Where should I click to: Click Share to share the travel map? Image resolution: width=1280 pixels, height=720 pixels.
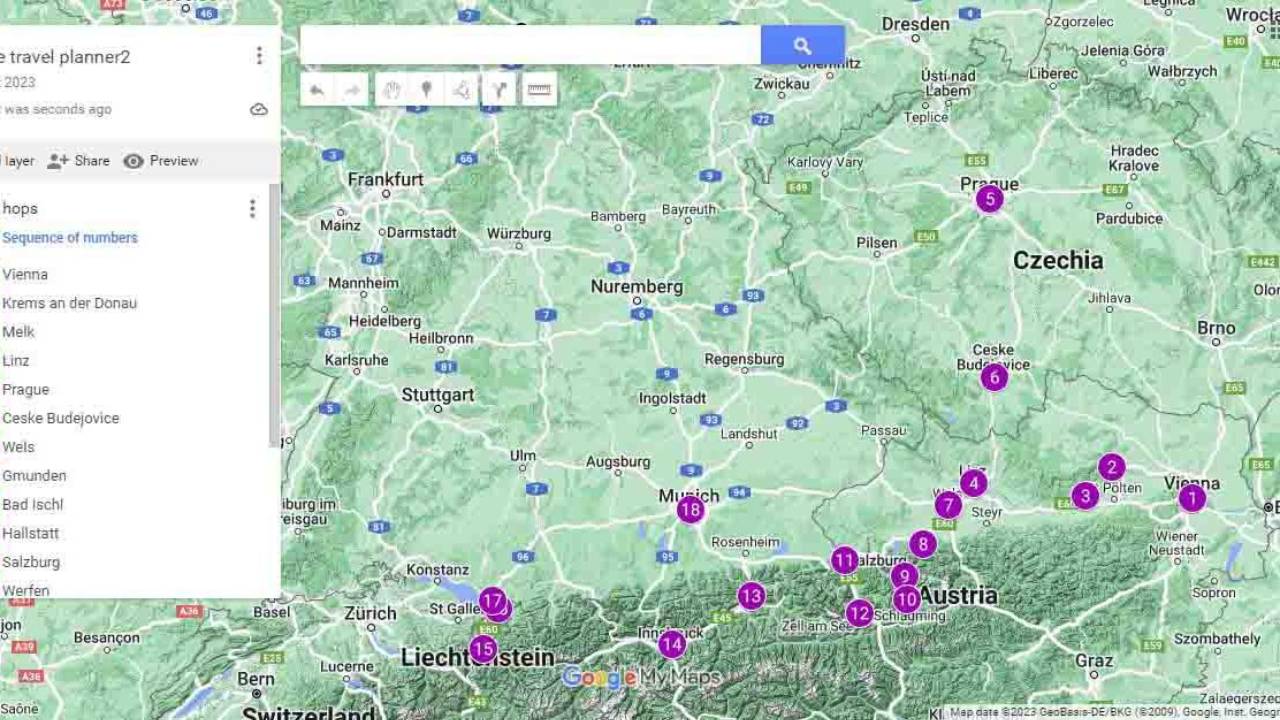pos(78,160)
